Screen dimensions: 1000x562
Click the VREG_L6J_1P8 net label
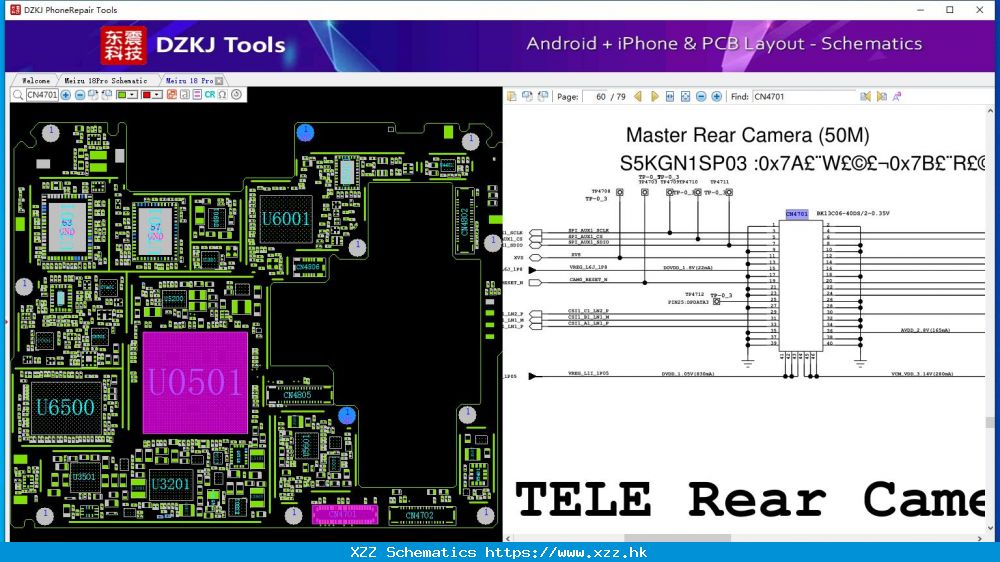pos(588,267)
